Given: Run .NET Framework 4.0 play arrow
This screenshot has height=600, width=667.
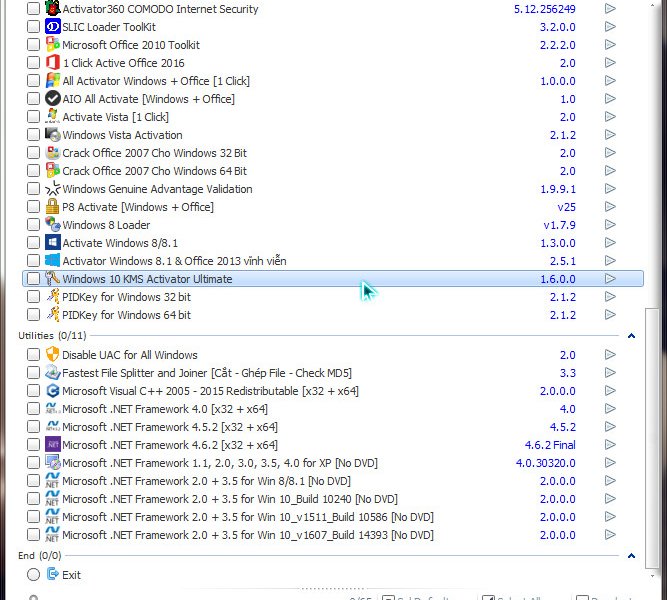Looking at the screenshot, I should (x=610, y=409).
